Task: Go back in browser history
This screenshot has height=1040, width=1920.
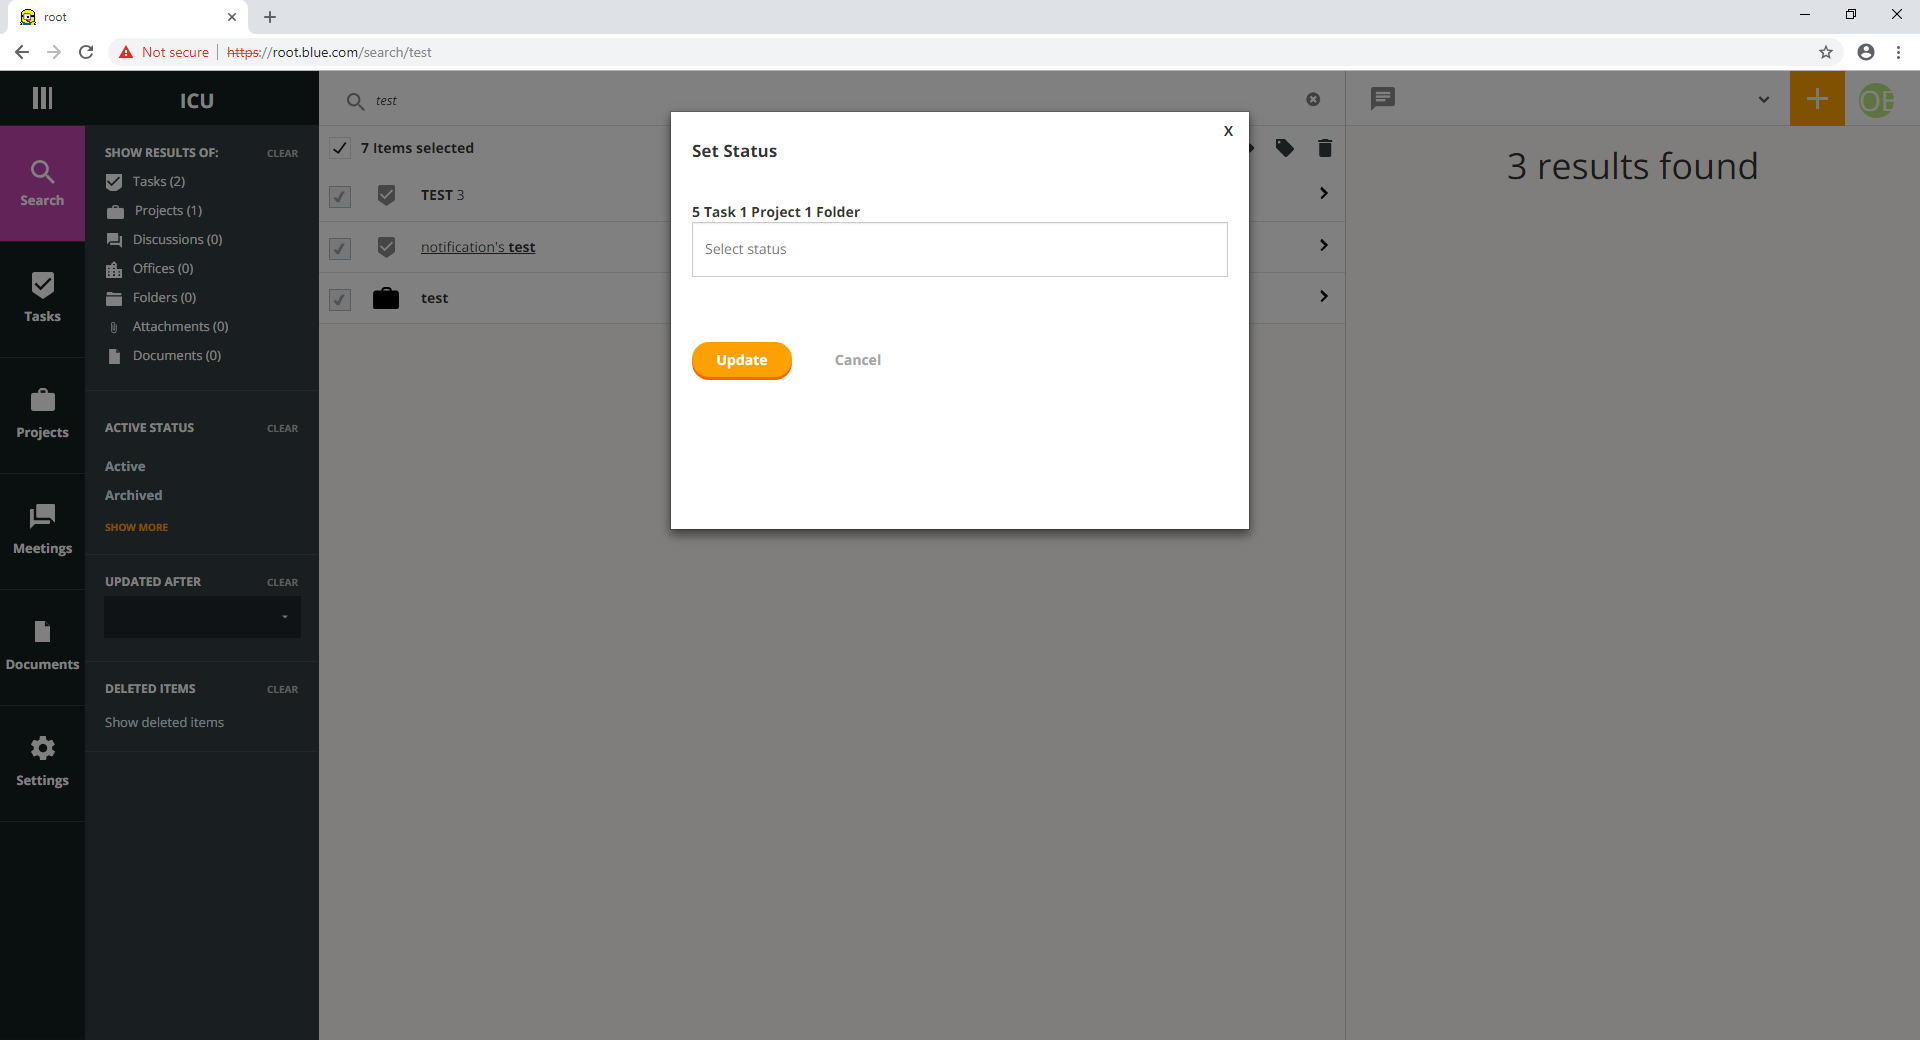Action: tap(22, 52)
